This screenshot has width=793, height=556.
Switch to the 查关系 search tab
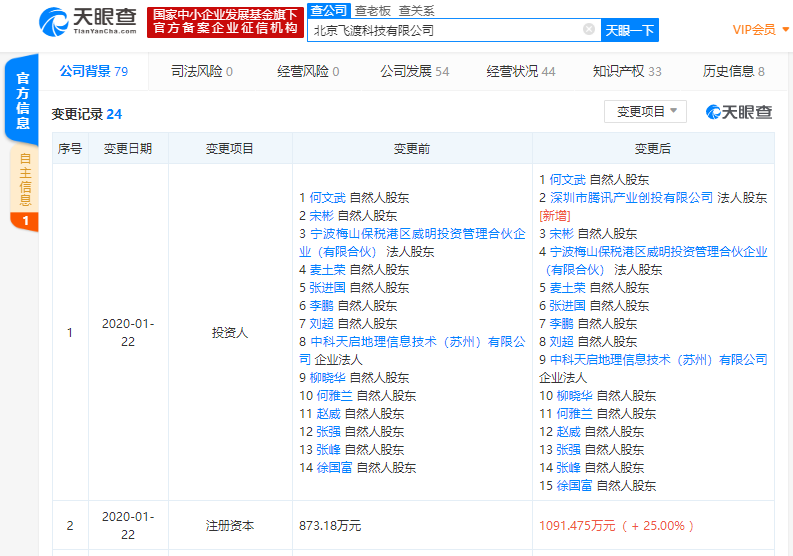click(x=416, y=10)
